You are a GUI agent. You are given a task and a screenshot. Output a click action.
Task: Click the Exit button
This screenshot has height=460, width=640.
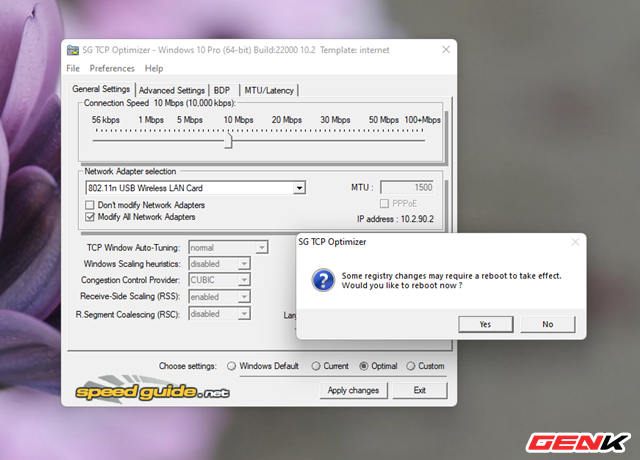[420, 391]
